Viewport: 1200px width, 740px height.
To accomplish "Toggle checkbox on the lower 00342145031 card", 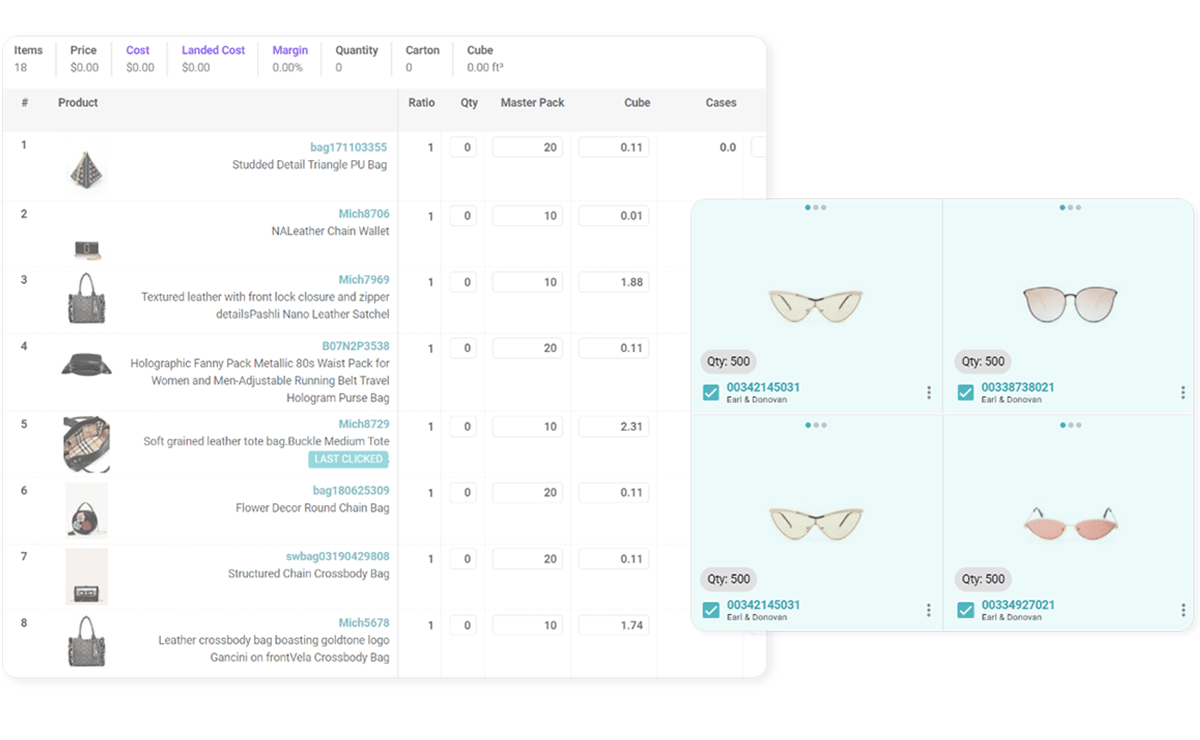I will coord(711,610).
